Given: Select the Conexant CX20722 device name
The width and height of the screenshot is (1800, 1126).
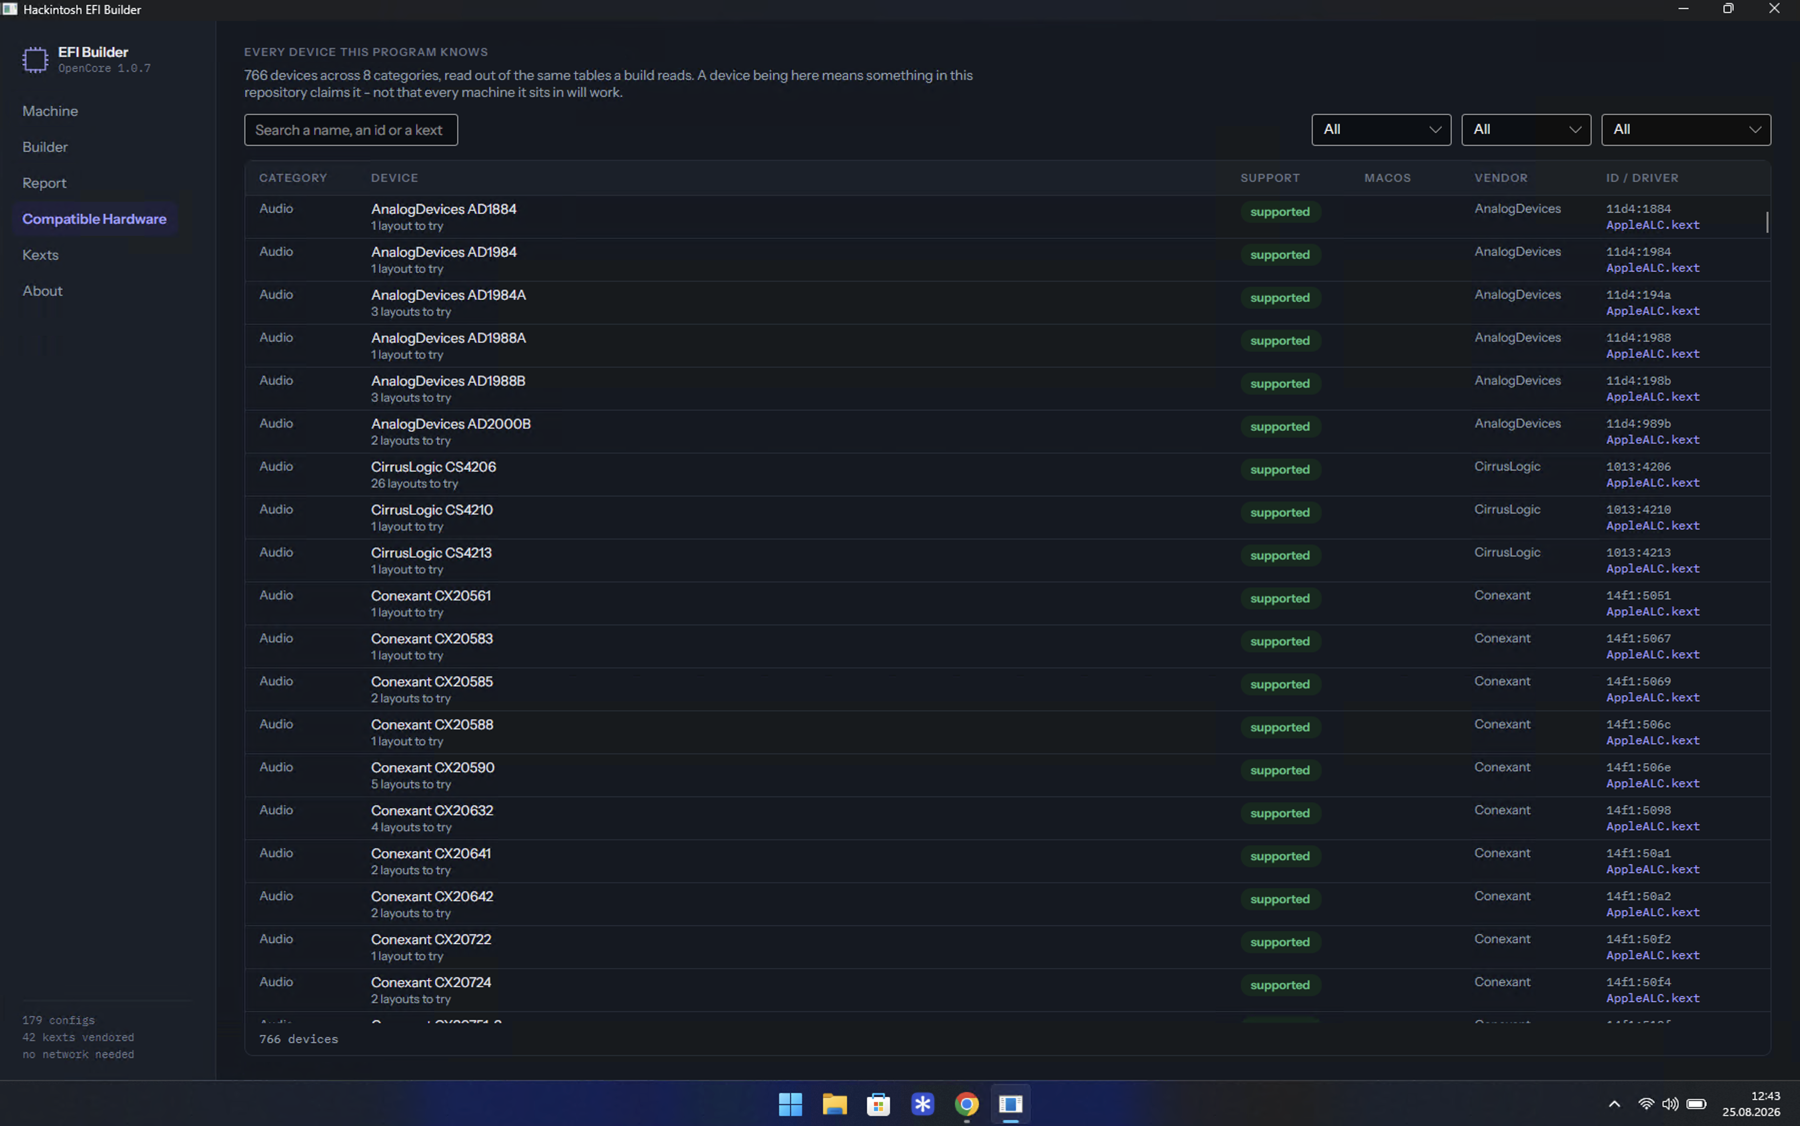Looking at the screenshot, I should [431, 940].
